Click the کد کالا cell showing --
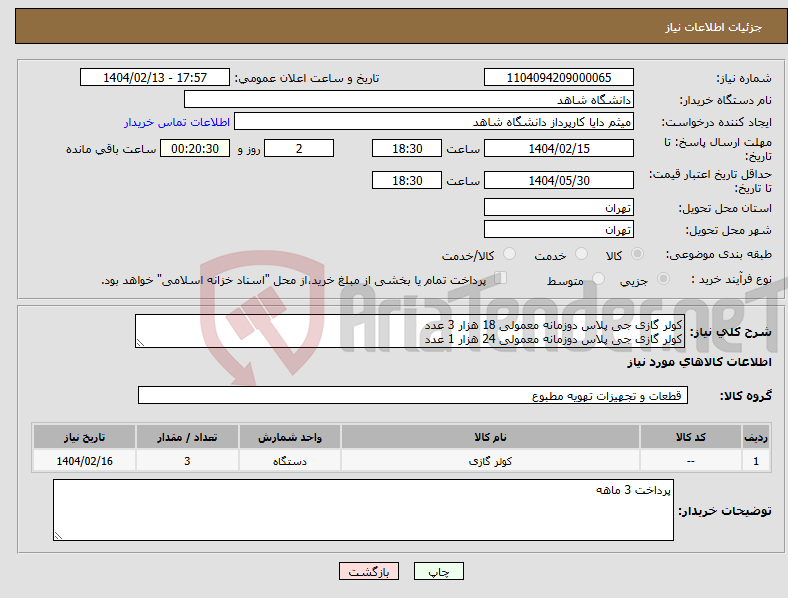Viewport: 788px width, 598px height. pyautogui.click(x=691, y=461)
